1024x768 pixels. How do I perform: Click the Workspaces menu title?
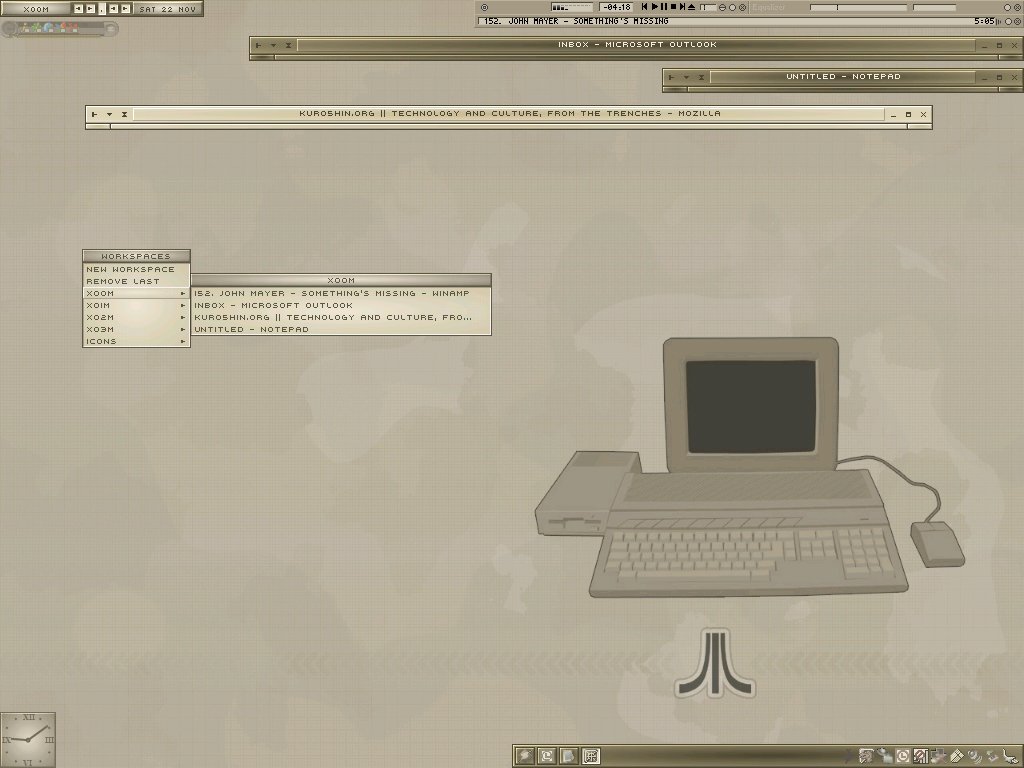[136, 256]
